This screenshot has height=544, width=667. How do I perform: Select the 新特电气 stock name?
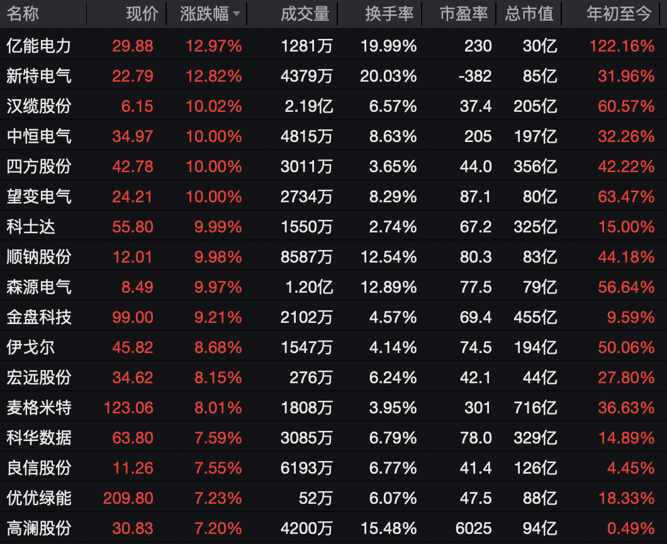click(38, 76)
